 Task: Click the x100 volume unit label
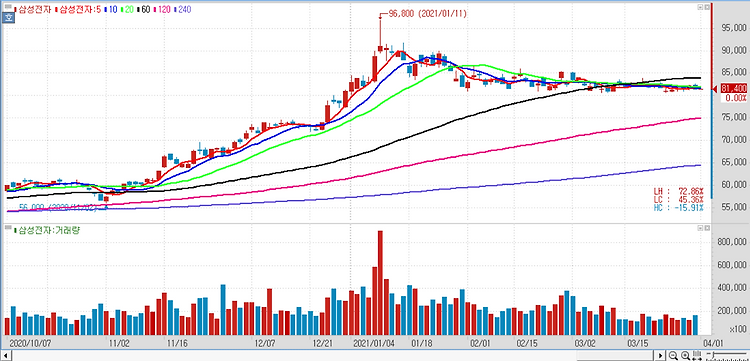(x=739, y=330)
